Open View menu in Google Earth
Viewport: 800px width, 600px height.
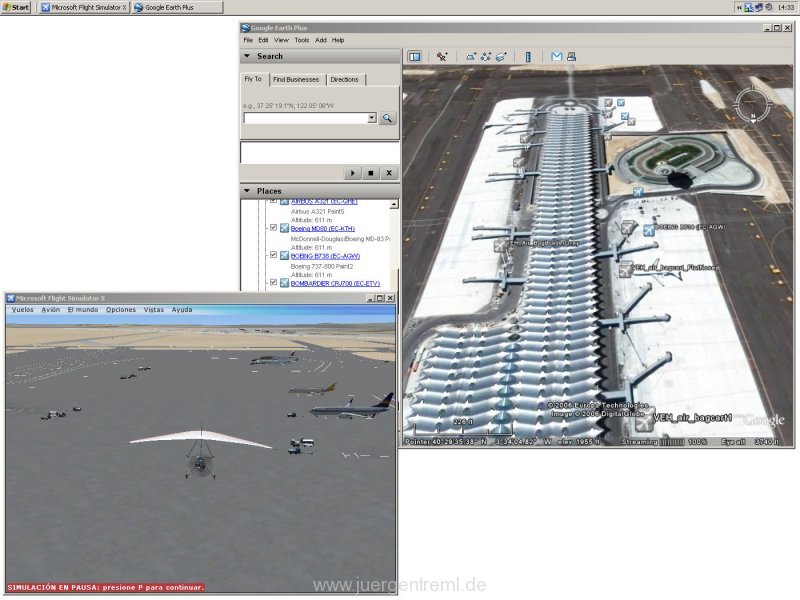(281, 40)
